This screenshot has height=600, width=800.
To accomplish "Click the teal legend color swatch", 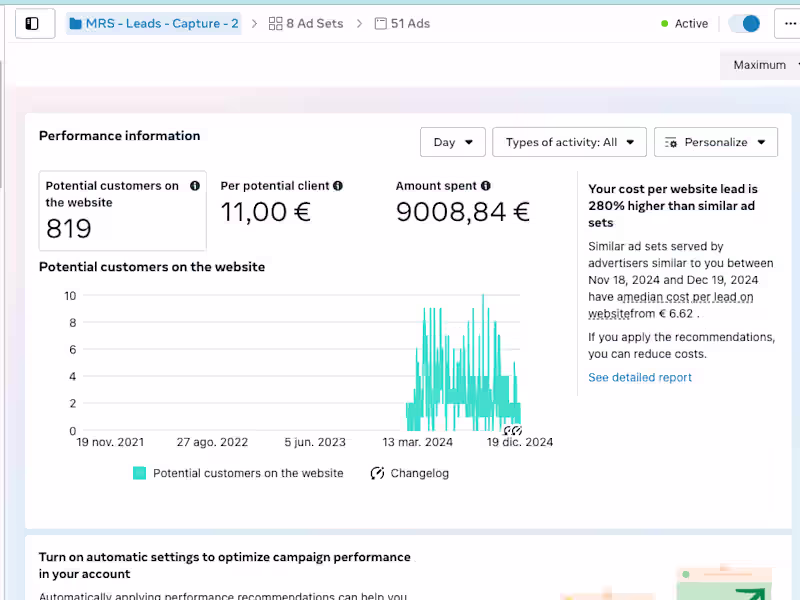I will coord(140,473).
